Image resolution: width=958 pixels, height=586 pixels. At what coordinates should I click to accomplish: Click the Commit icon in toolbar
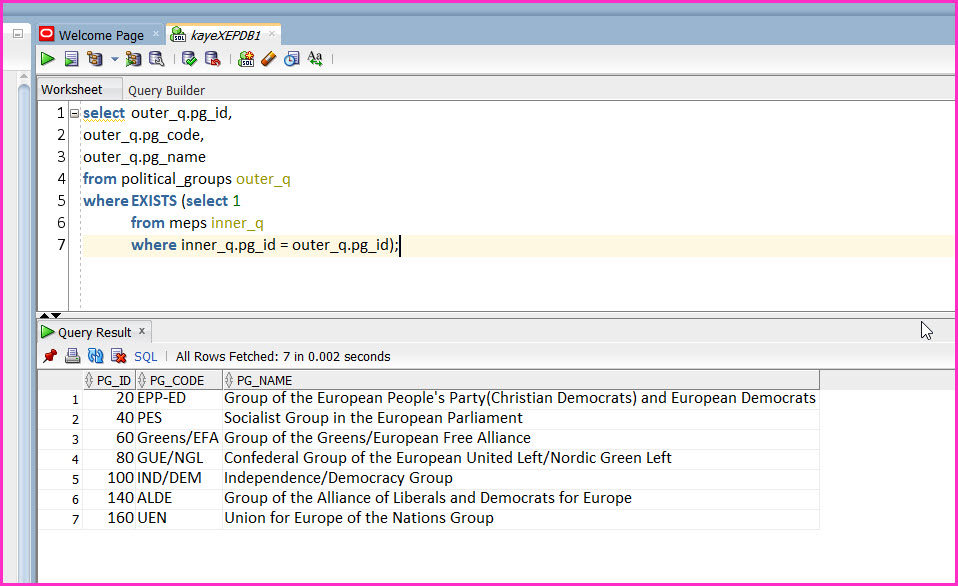tap(189, 59)
